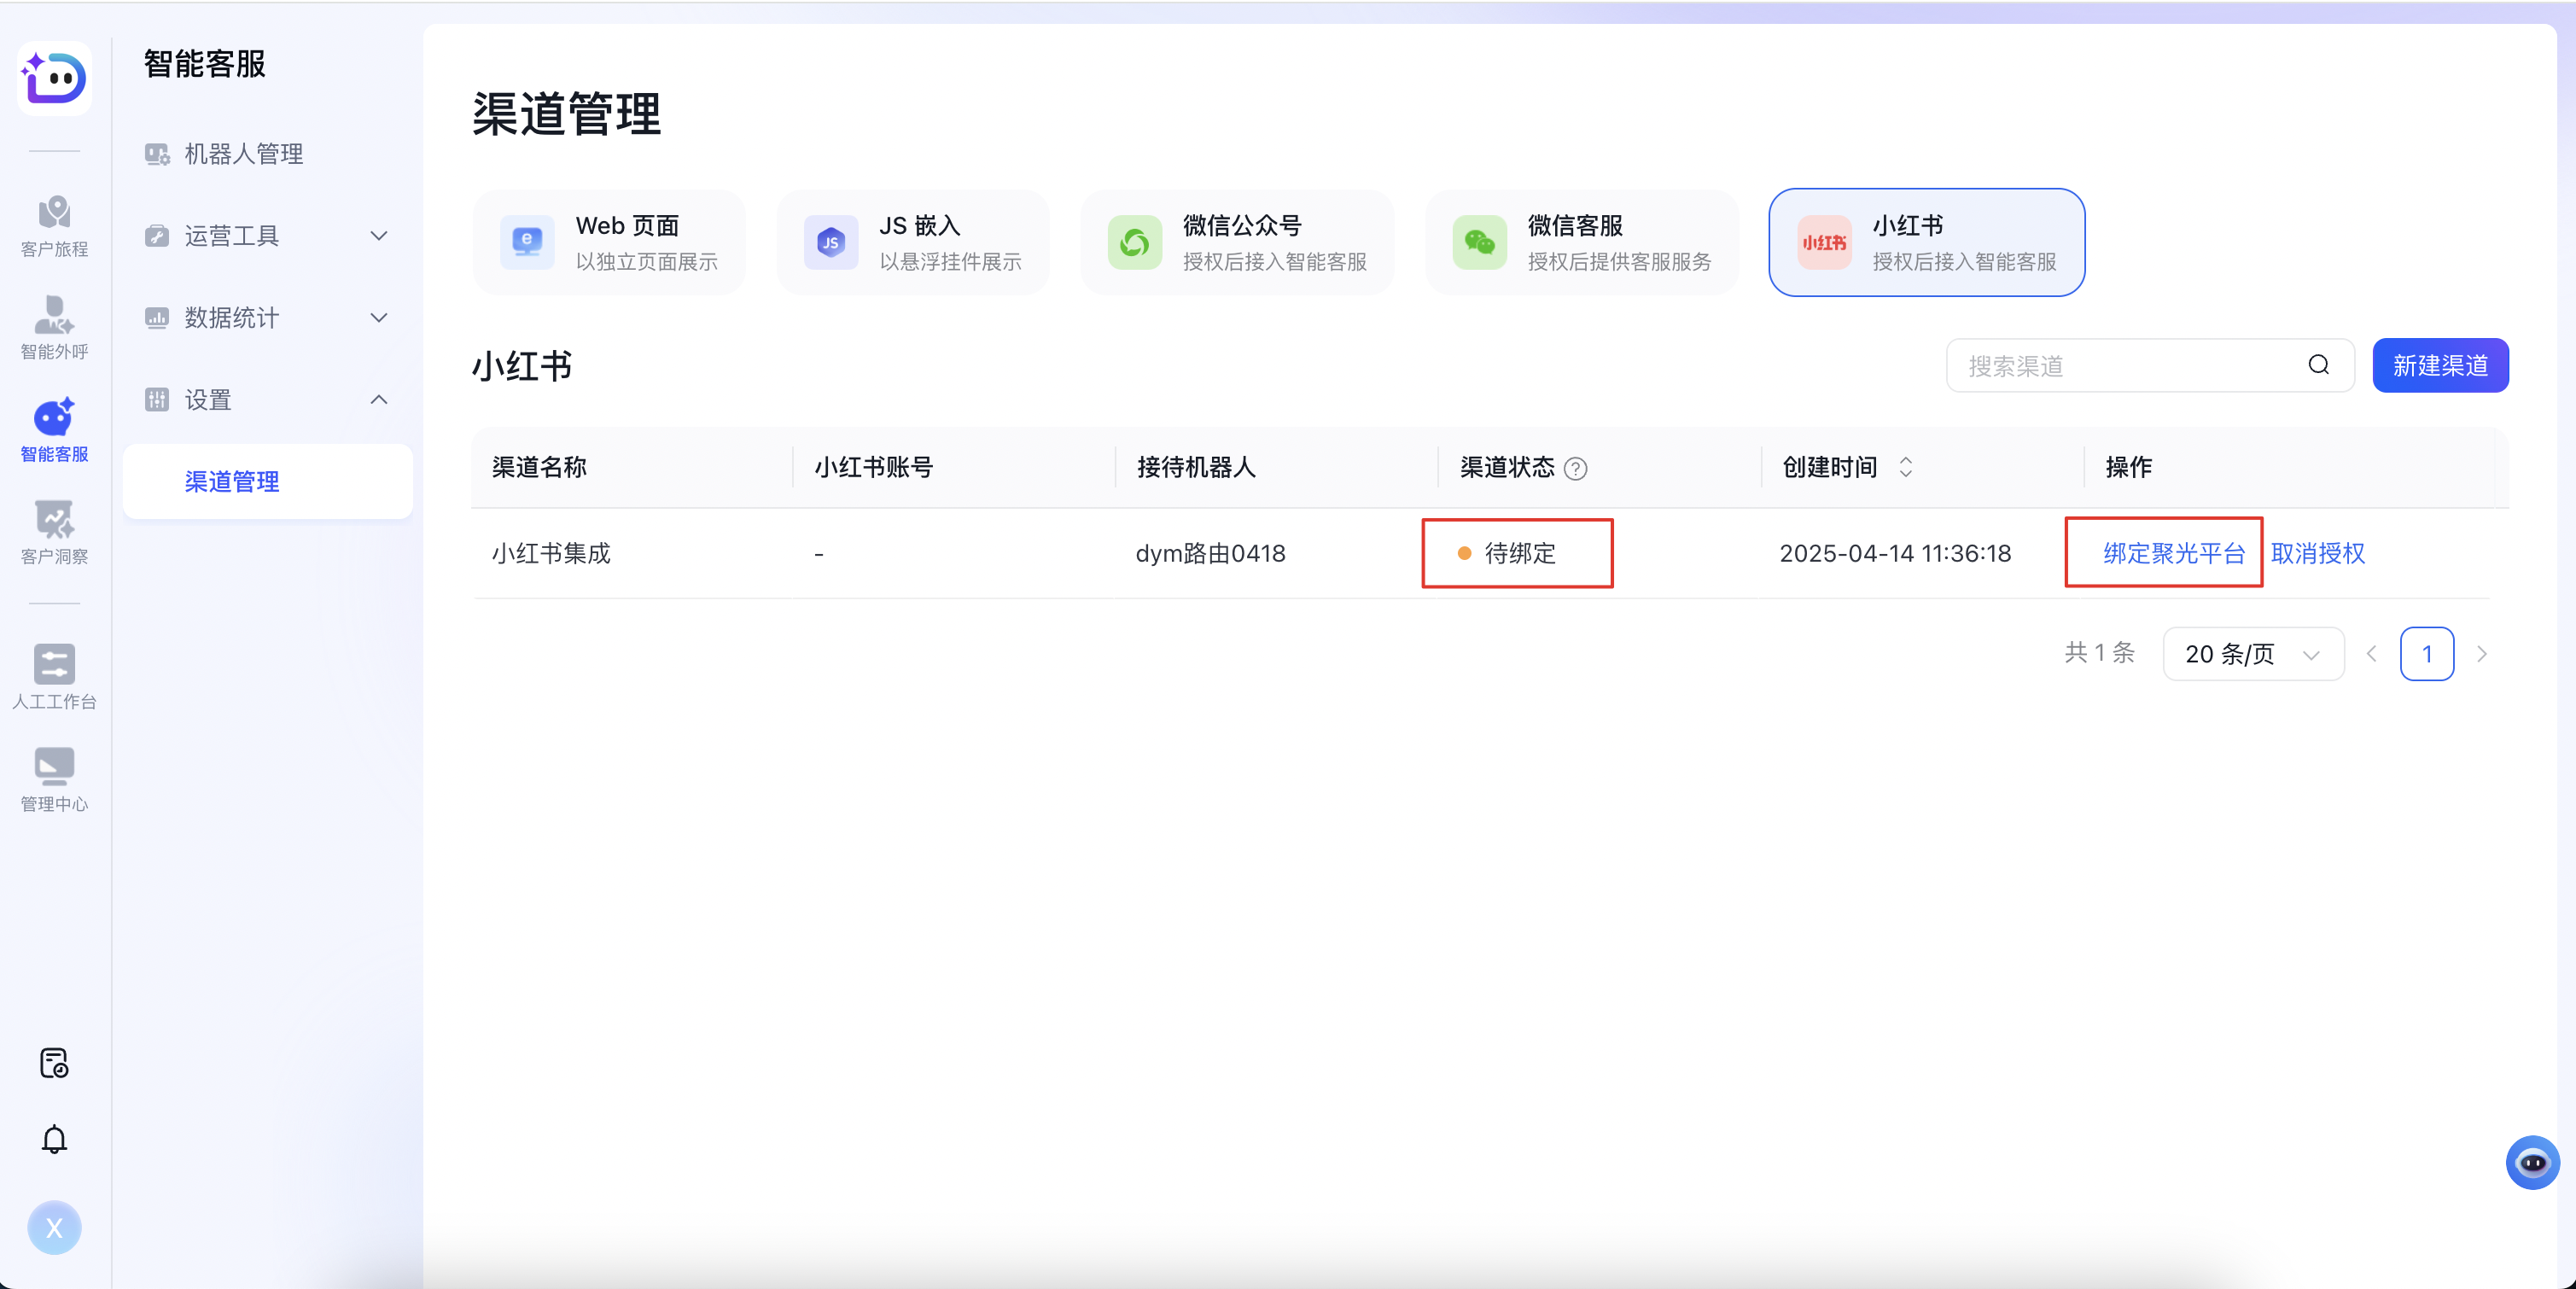Switch to the 微信客服 channel tab
This screenshot has height=1289, width=2576.
pyautogui.click(x=1580, y=242)
